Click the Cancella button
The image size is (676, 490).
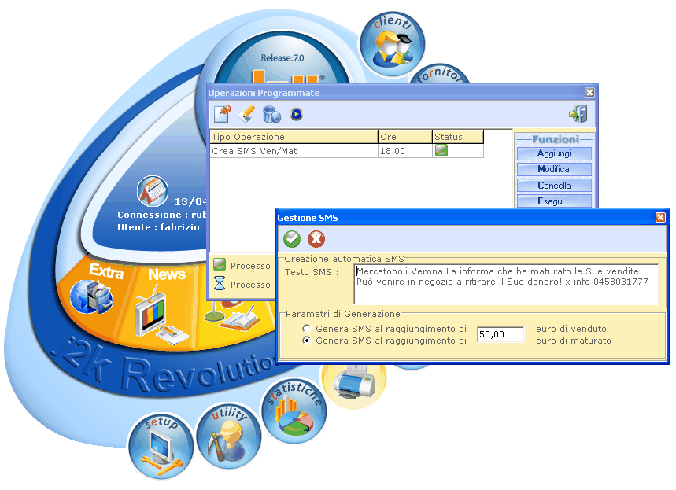tap(554, 186)
